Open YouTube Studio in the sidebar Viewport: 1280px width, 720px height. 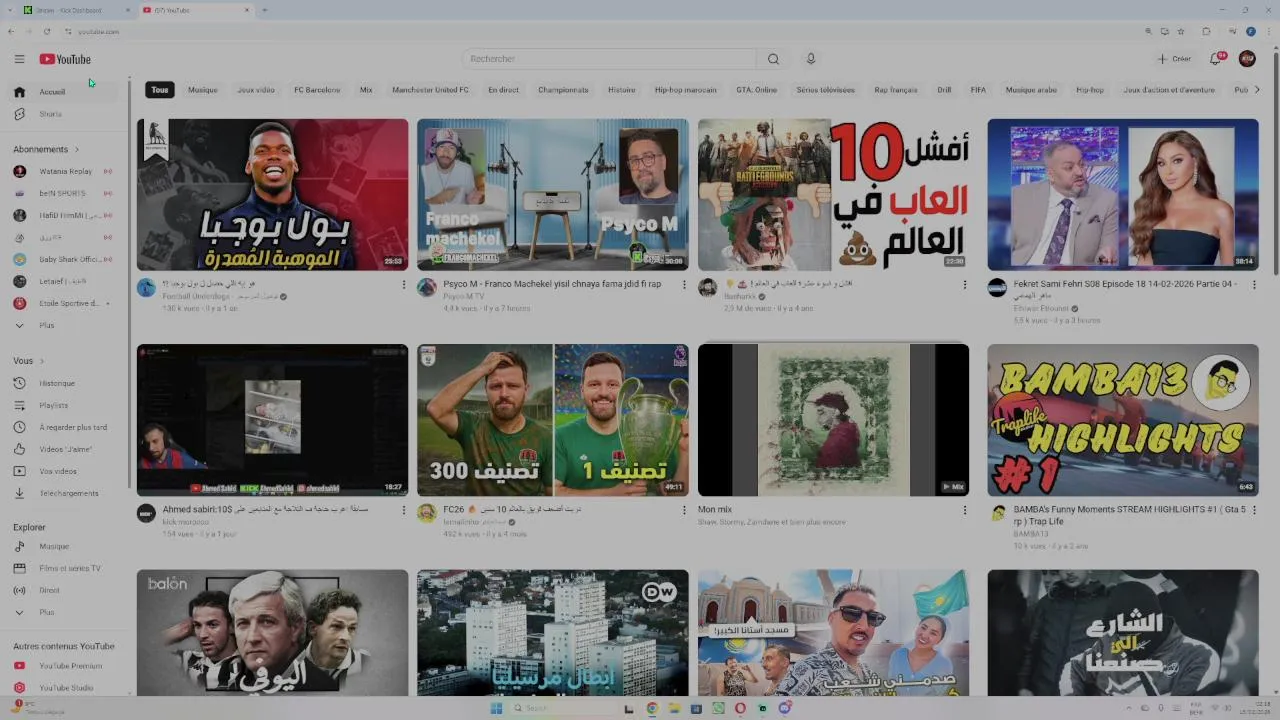pyautogui.click(x=65, y=688)
